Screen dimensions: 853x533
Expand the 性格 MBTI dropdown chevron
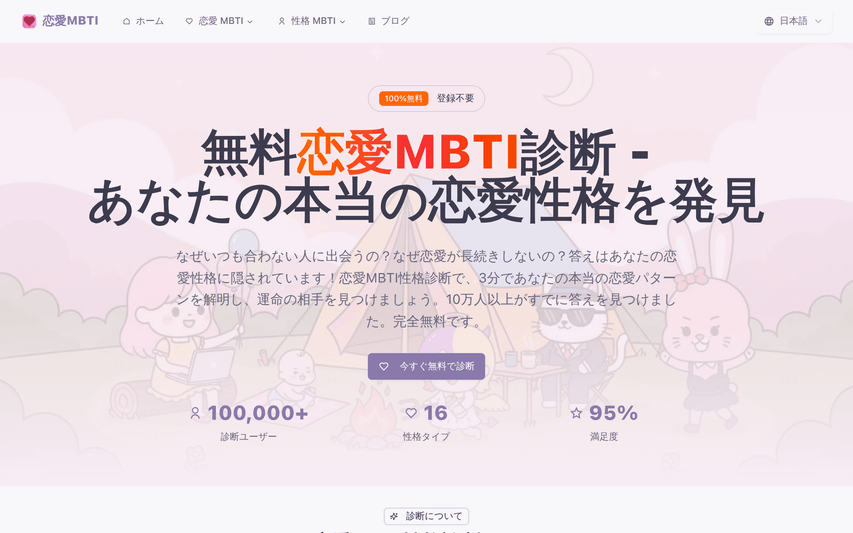343,22
